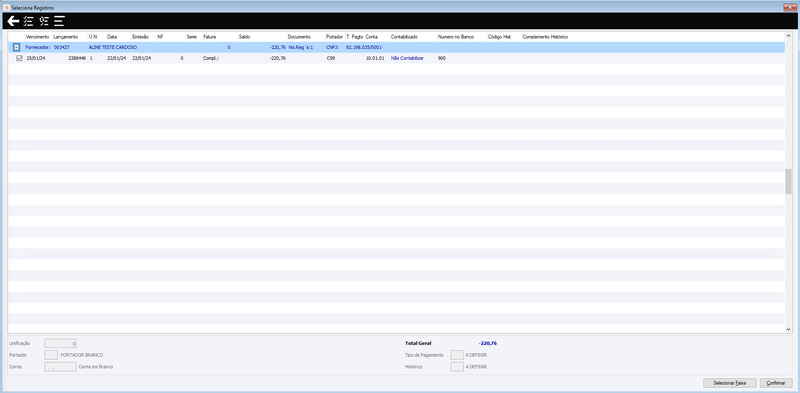
Task: Click the vertical scrollbar thumb
Action: 788,181
